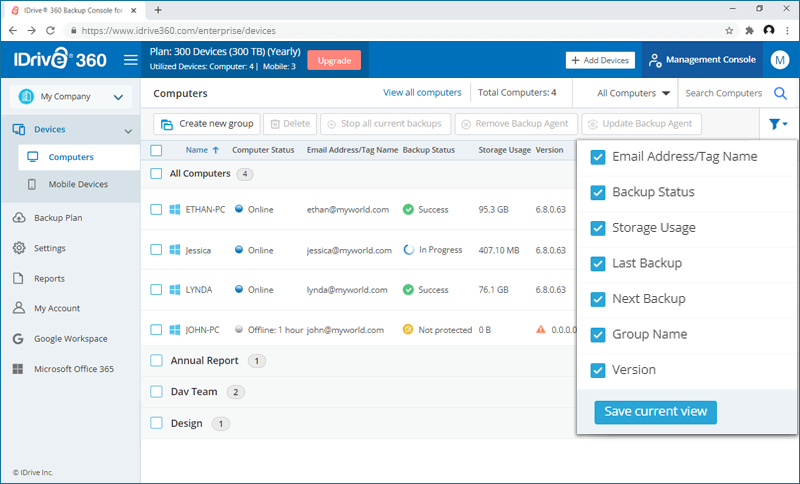
Task: Select Jessica row checkbox
Action: [156, 250]
